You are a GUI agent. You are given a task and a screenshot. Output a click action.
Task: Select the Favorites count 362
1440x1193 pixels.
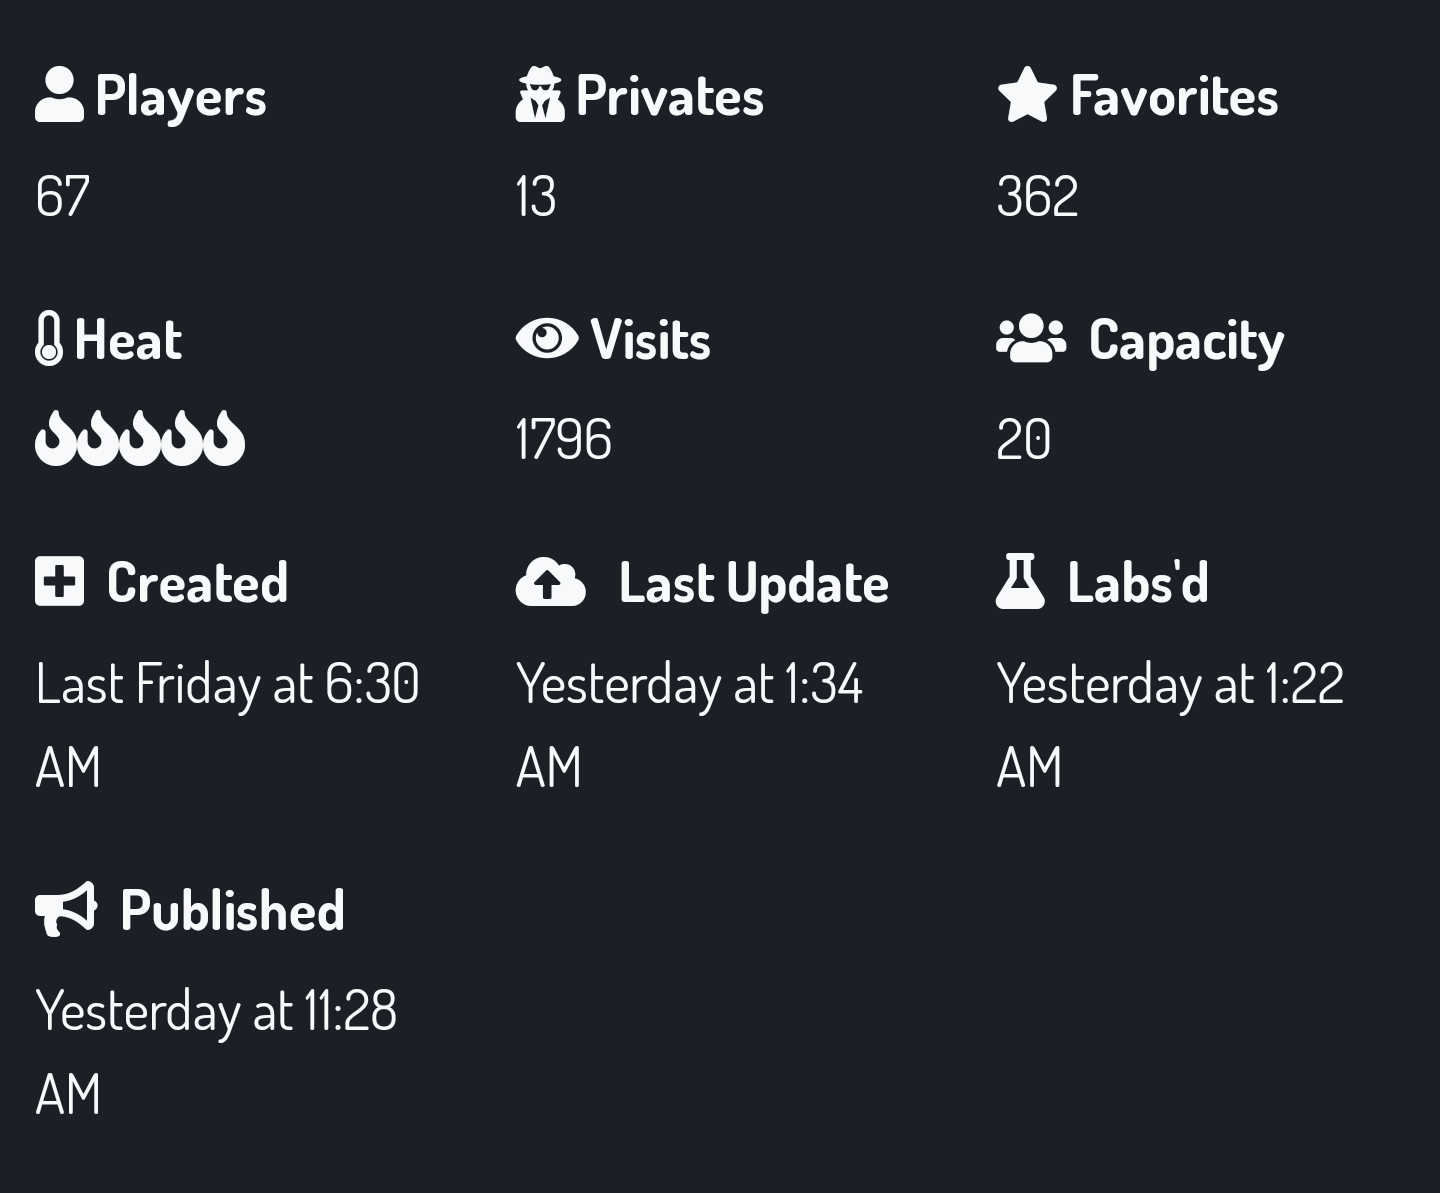click(1037, 196)
